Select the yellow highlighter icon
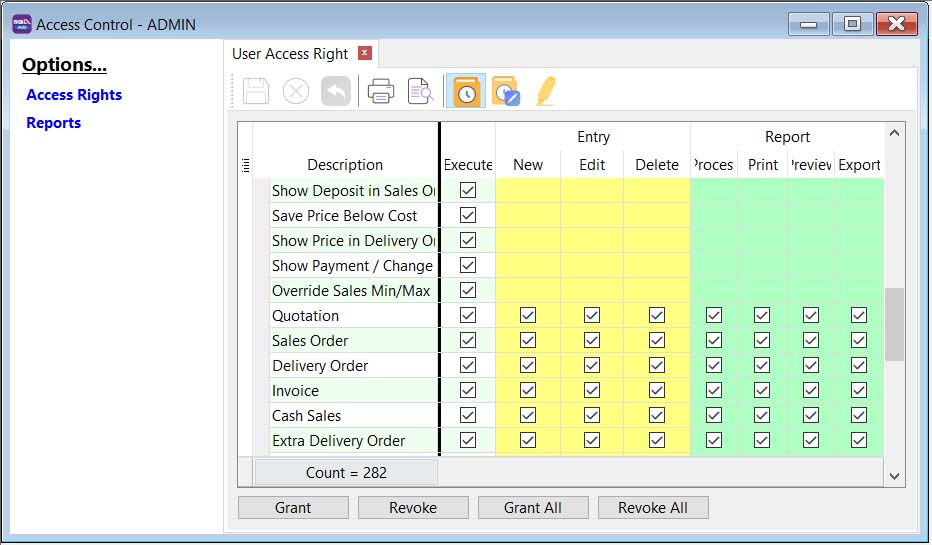This screenshot has height=545, width=932. coord(545,92)
